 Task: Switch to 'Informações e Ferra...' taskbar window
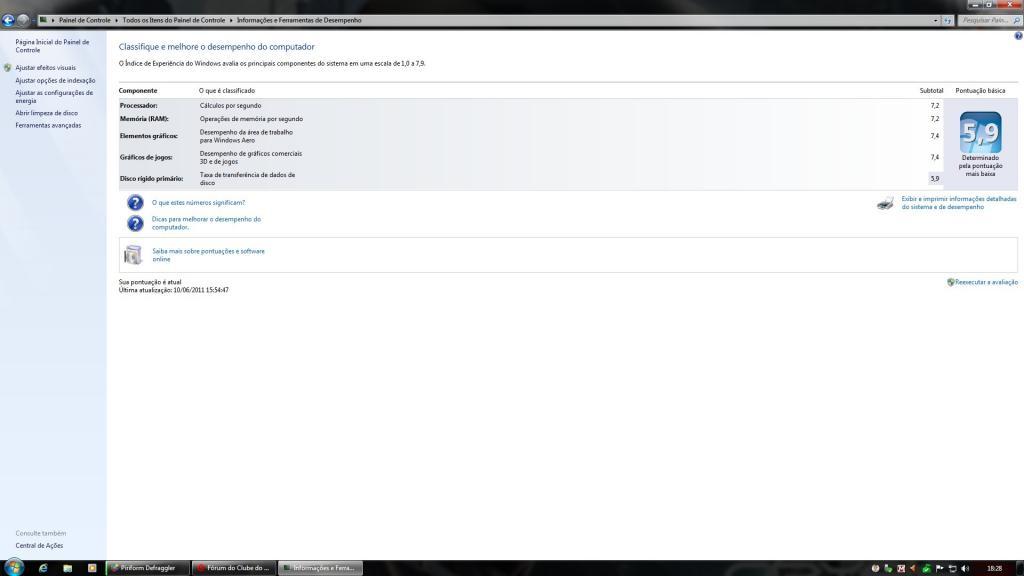[321, 568]
